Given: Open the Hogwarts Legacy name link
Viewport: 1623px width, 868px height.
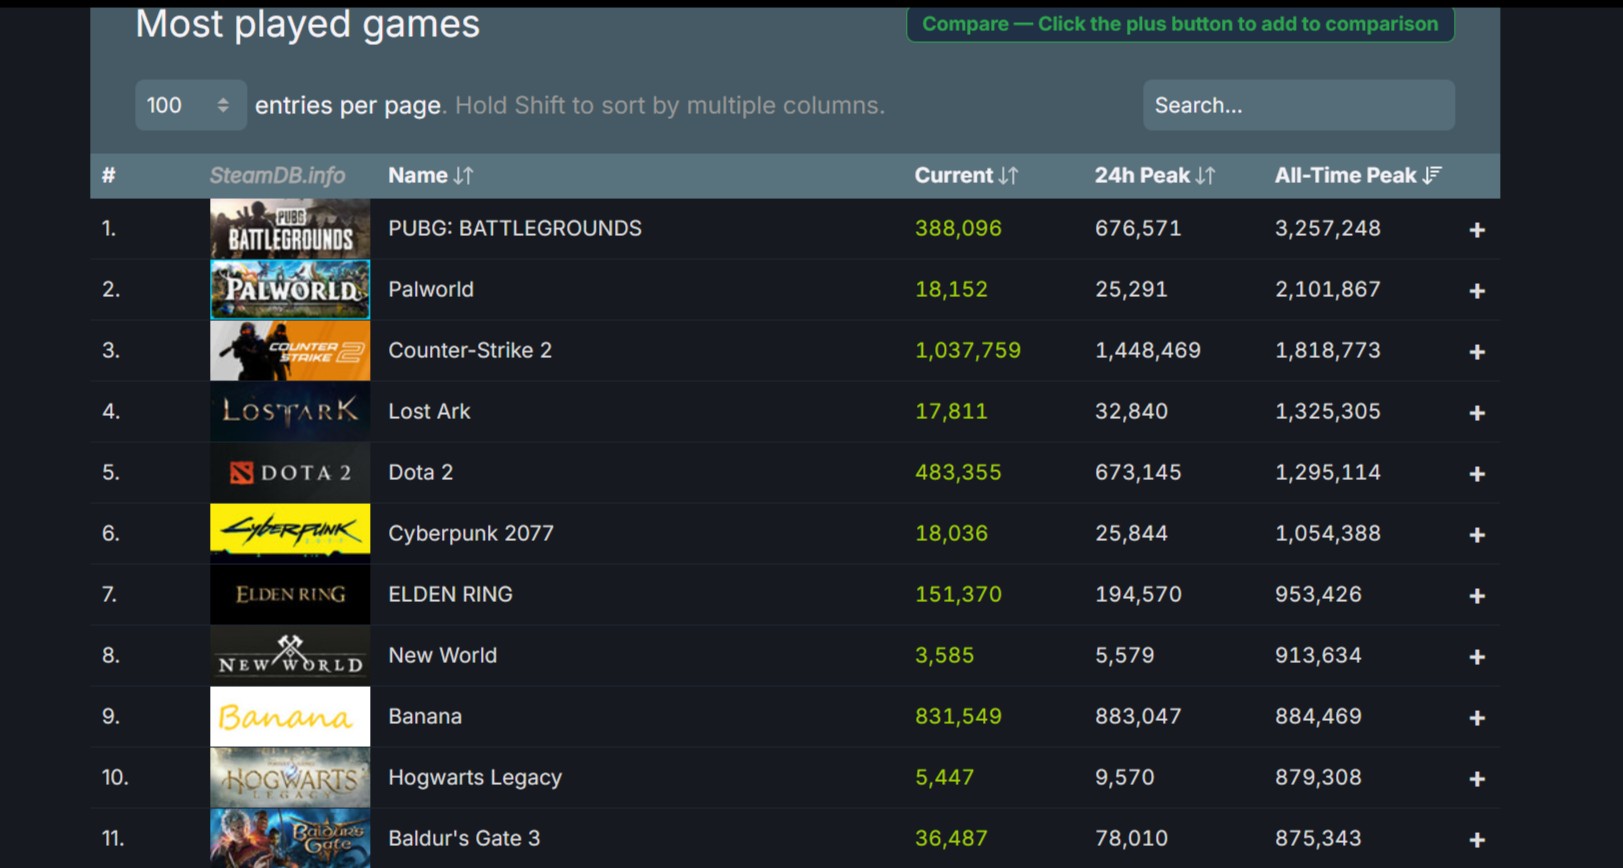Looking at the screenshot, I should coord(475,778).
